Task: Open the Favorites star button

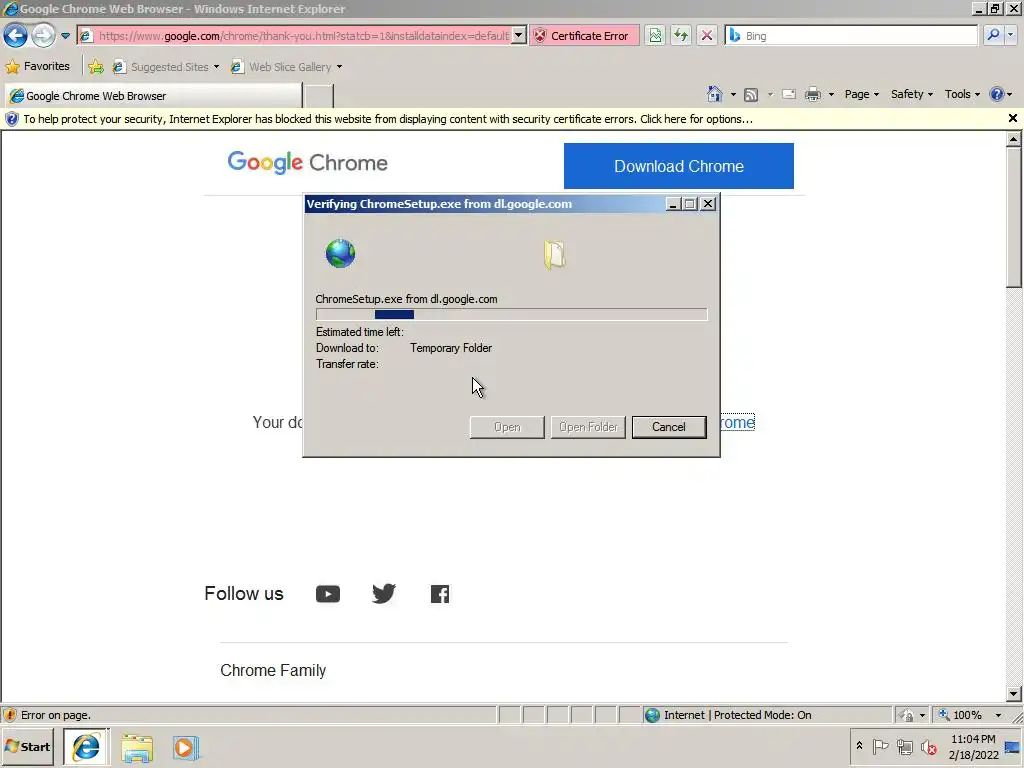Action: click(37, 67)
